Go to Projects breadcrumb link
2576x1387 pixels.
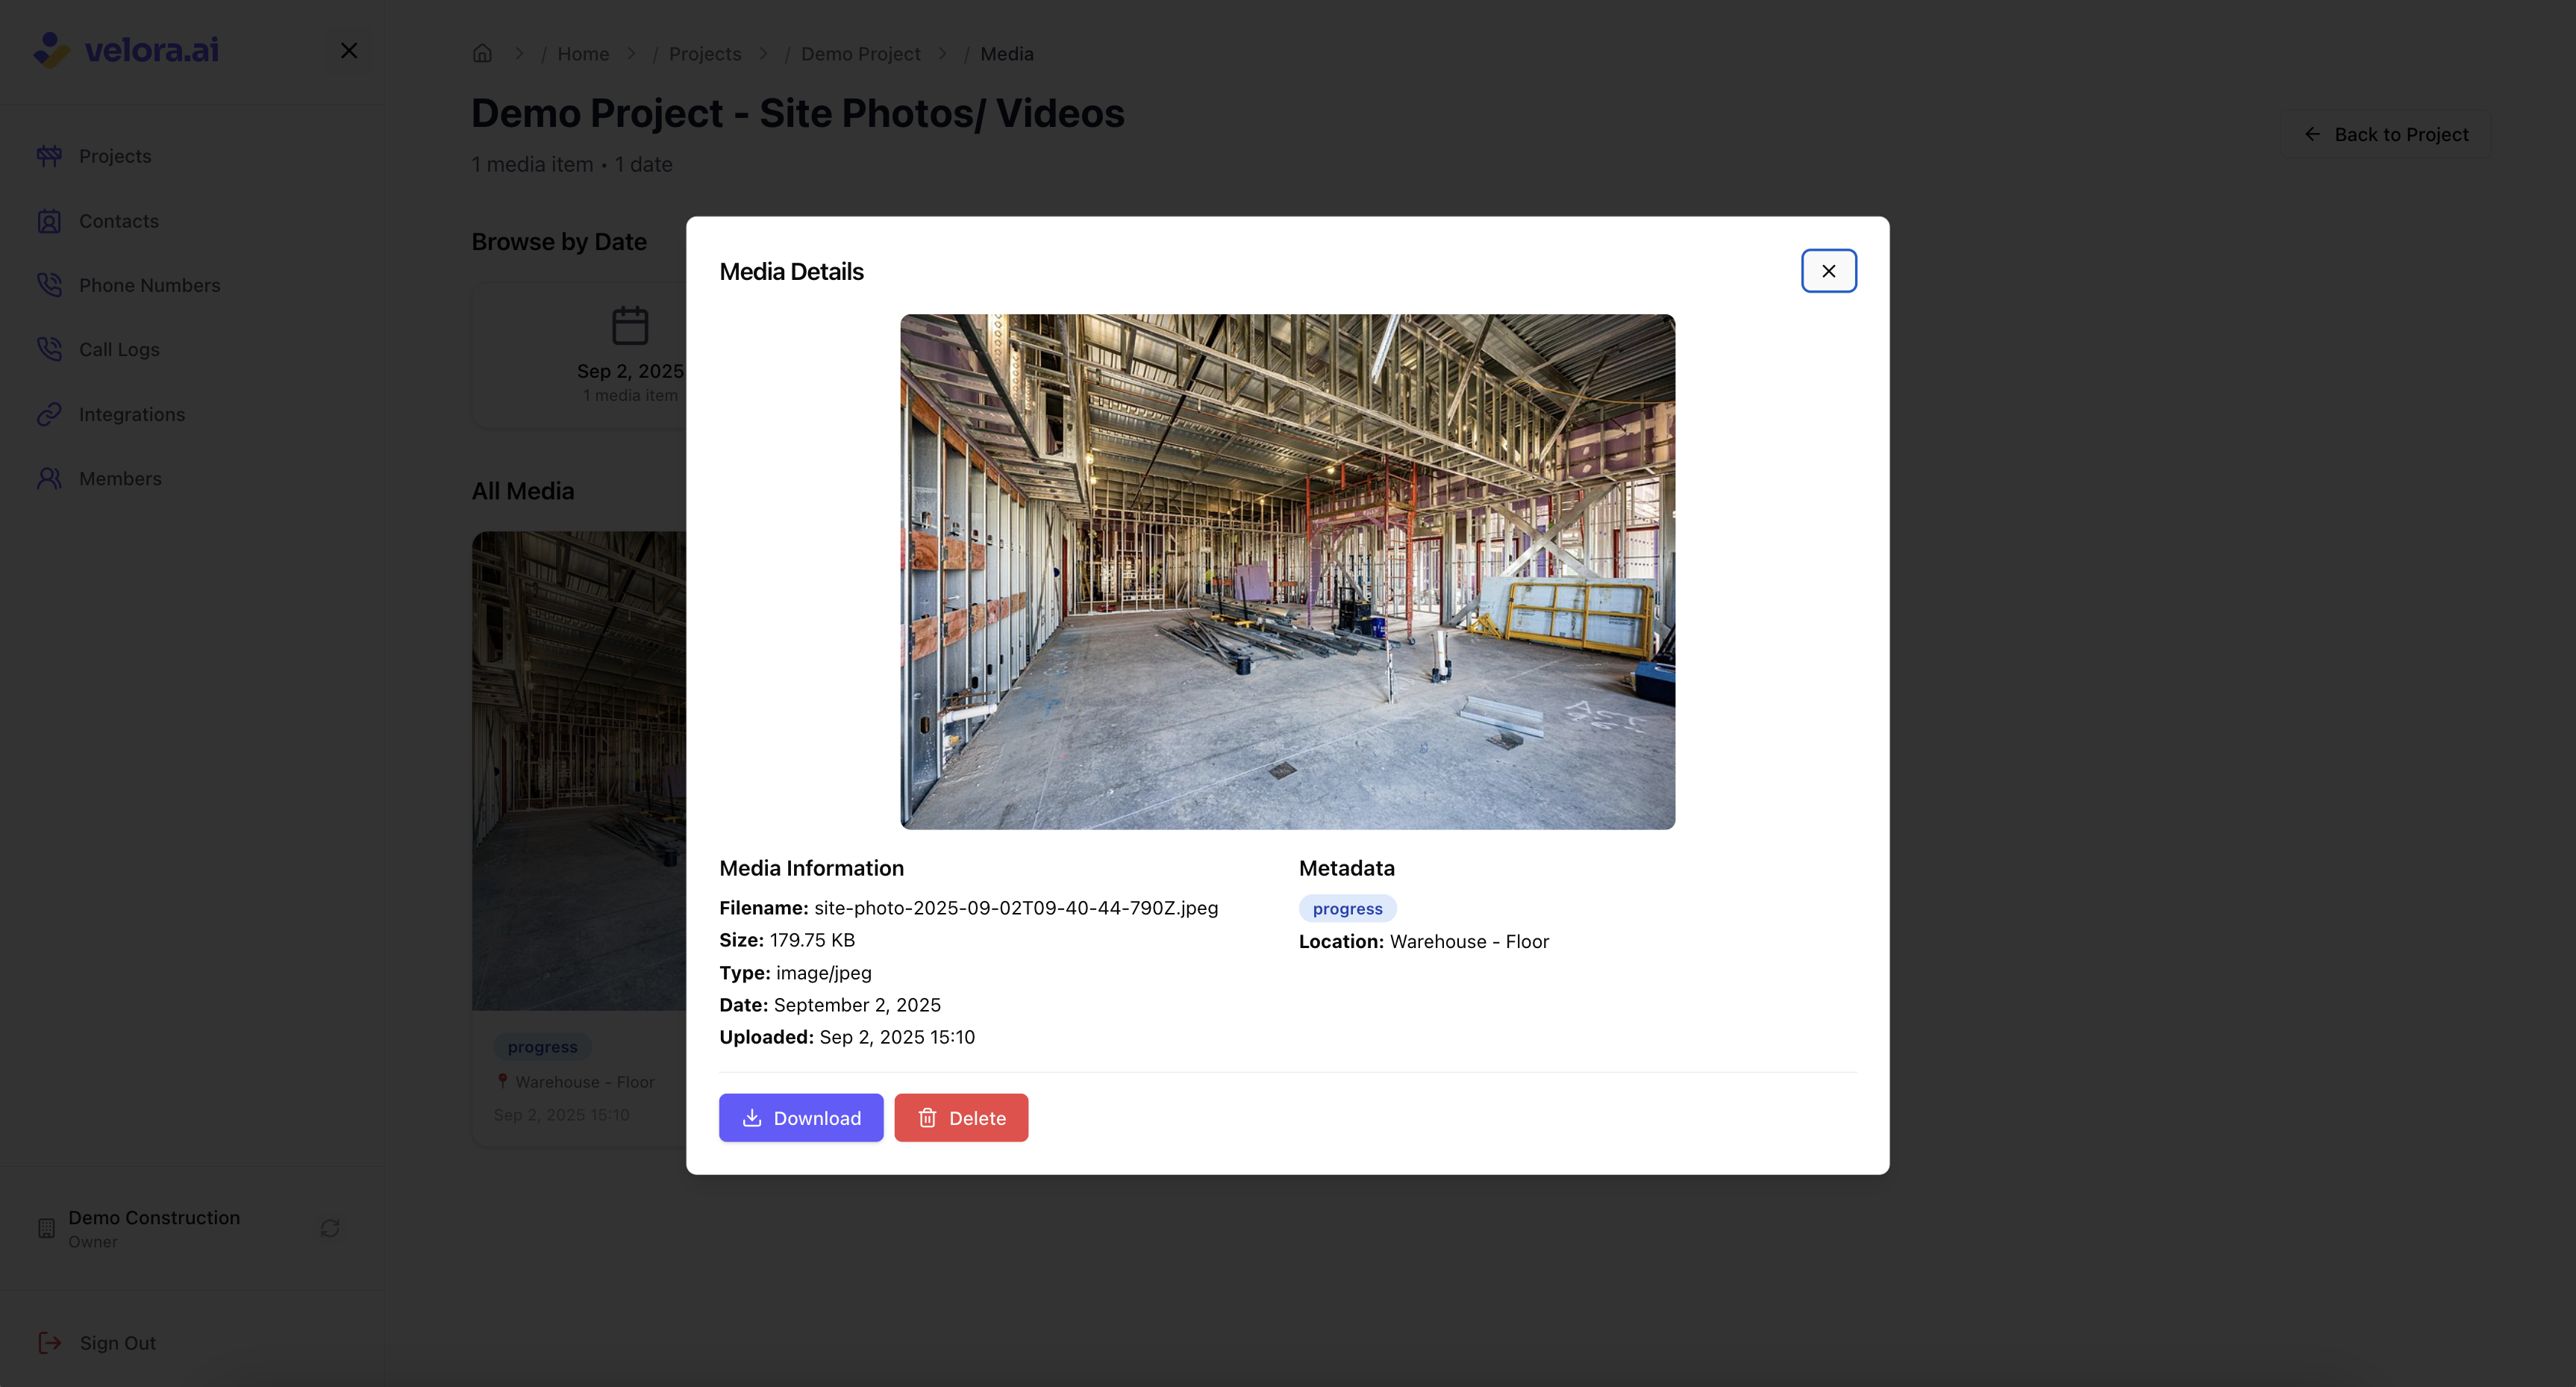(x=705, y=53)
